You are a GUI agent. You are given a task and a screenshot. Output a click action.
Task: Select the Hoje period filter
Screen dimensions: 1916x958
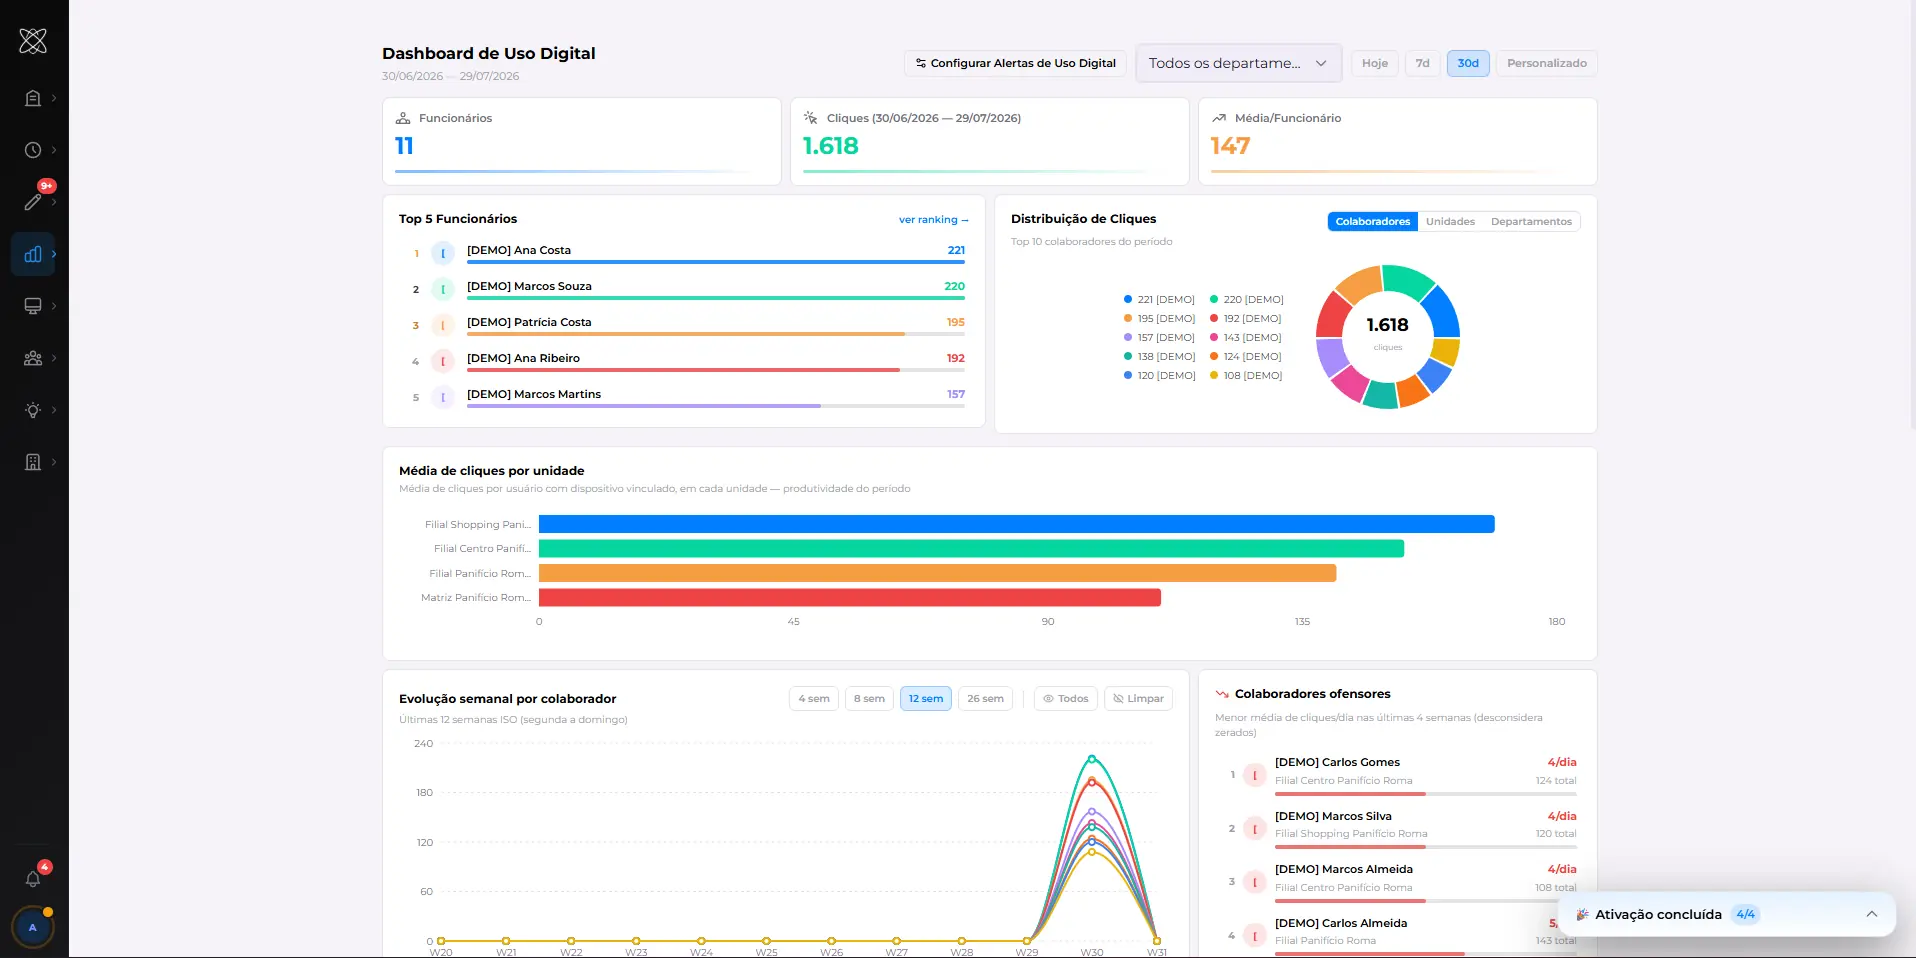pyautogui.click(x=1375, y=63)
